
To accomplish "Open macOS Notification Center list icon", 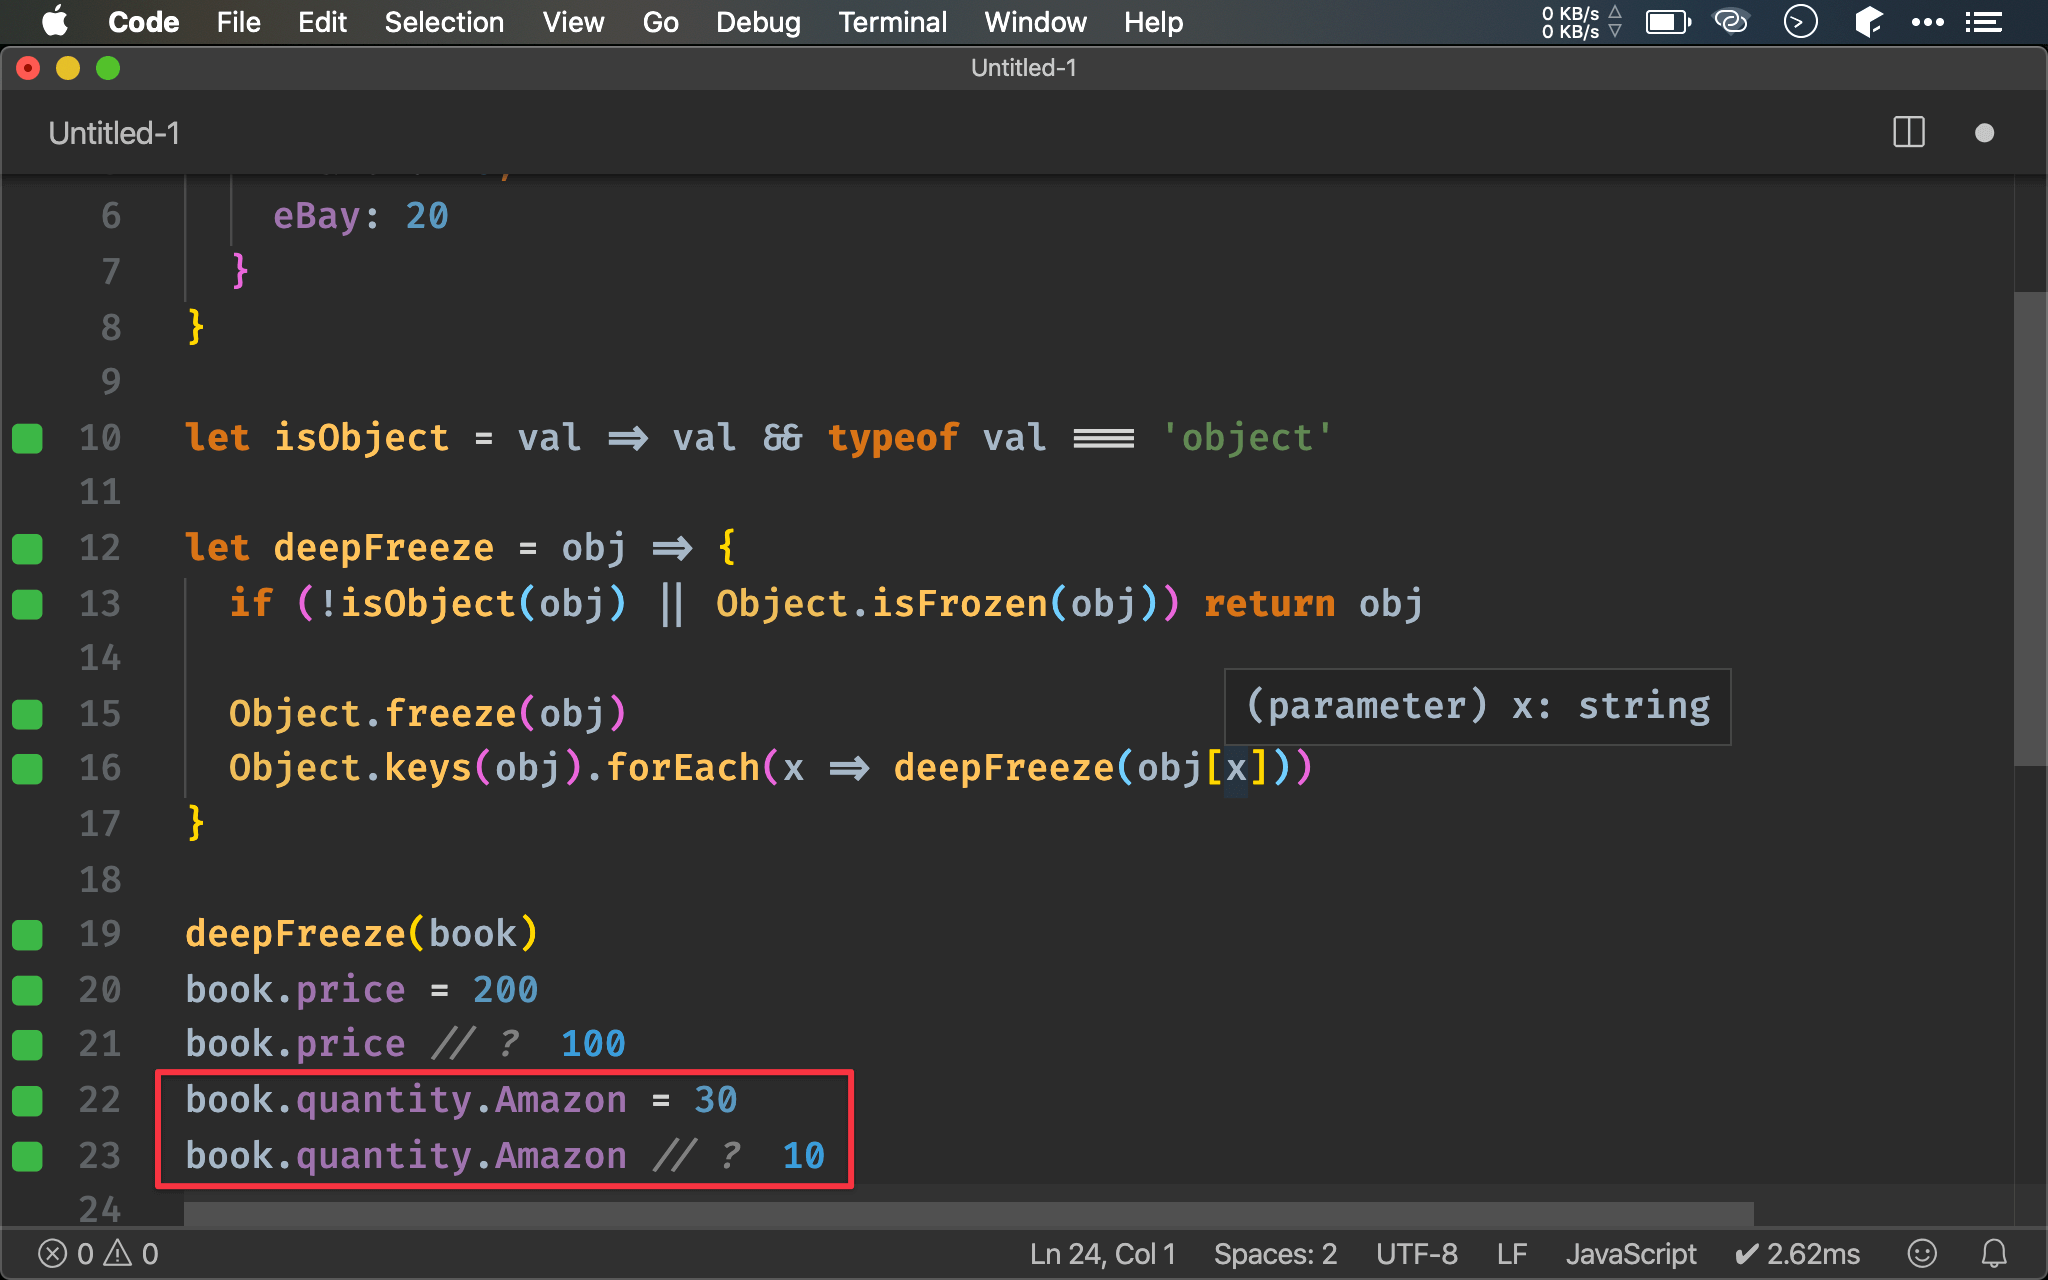I will (x=1983, y=21).
